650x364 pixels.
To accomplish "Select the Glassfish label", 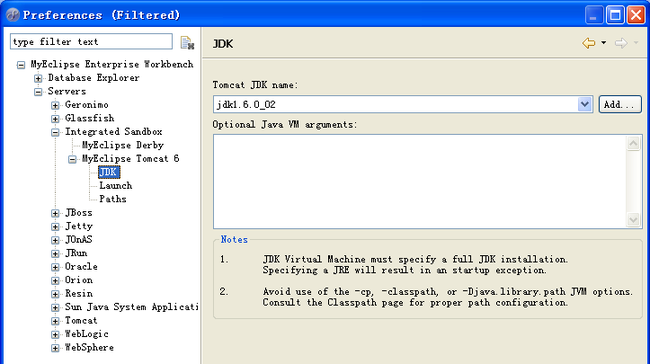I will coord(89,118).
